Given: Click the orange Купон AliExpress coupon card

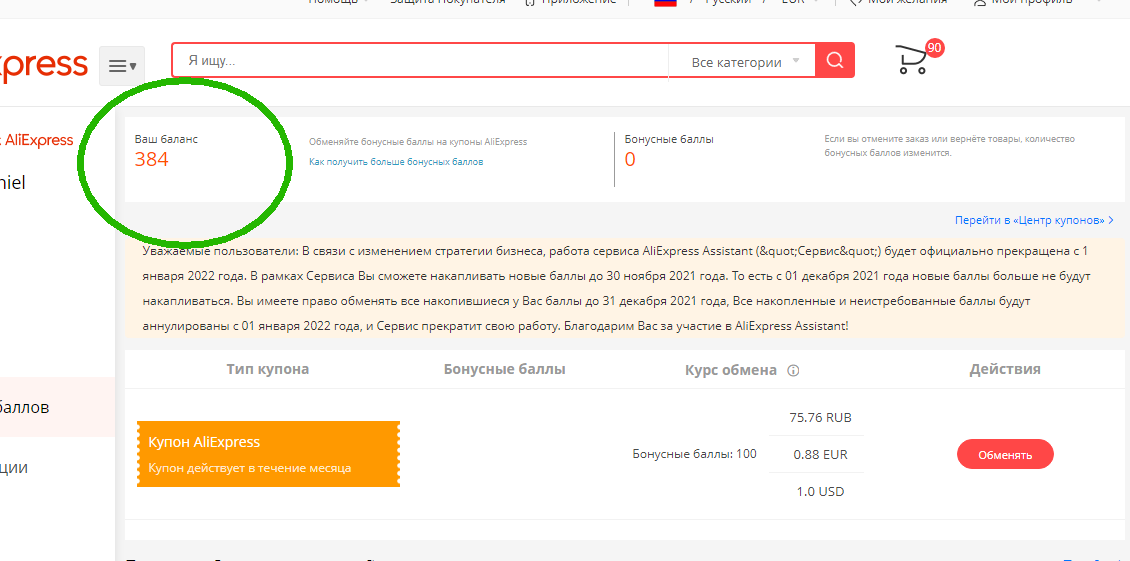Looking at the screenshot, I should click(x=268, y=454).
